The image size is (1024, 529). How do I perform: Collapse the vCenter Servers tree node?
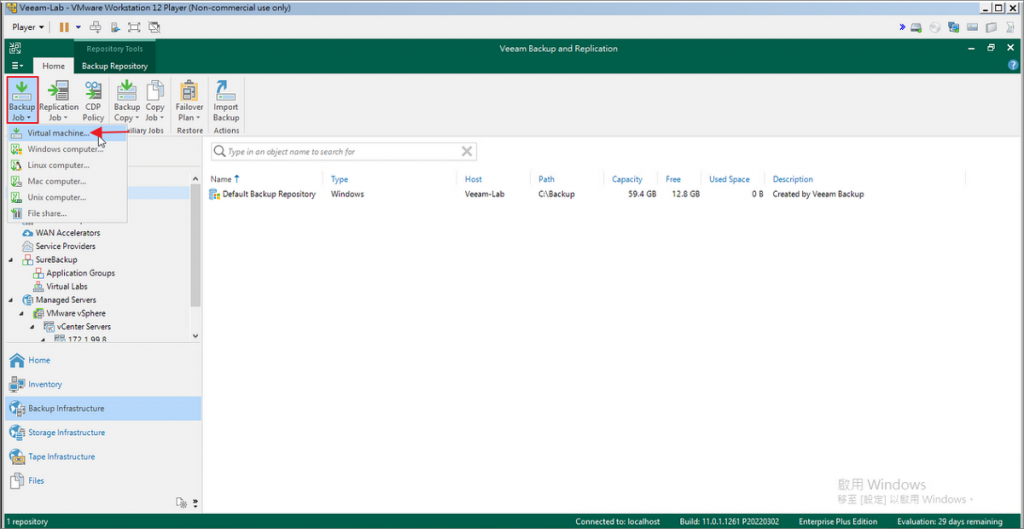tap(33, 327)
